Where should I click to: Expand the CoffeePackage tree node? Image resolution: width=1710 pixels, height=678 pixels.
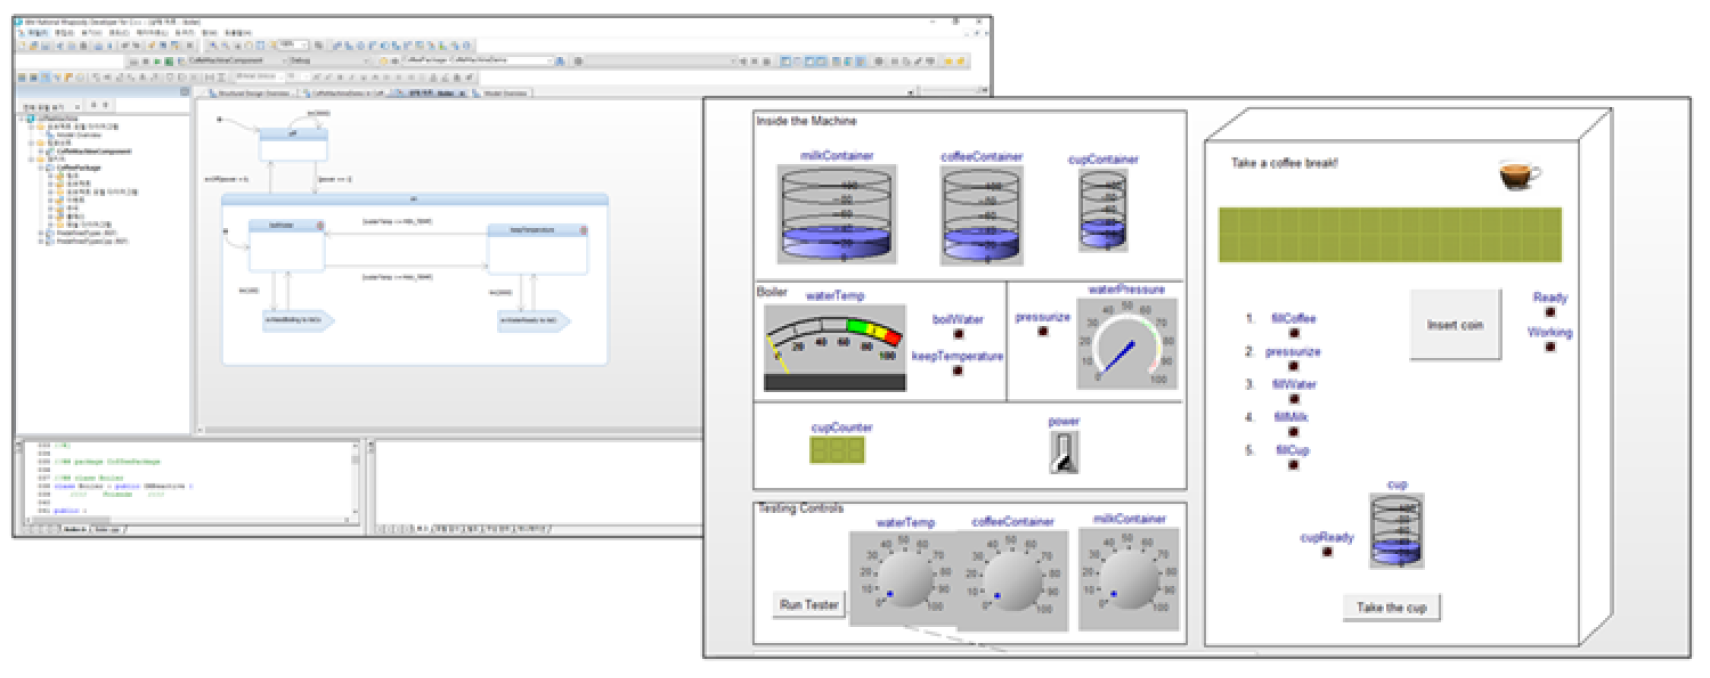[x=42, y=168]
